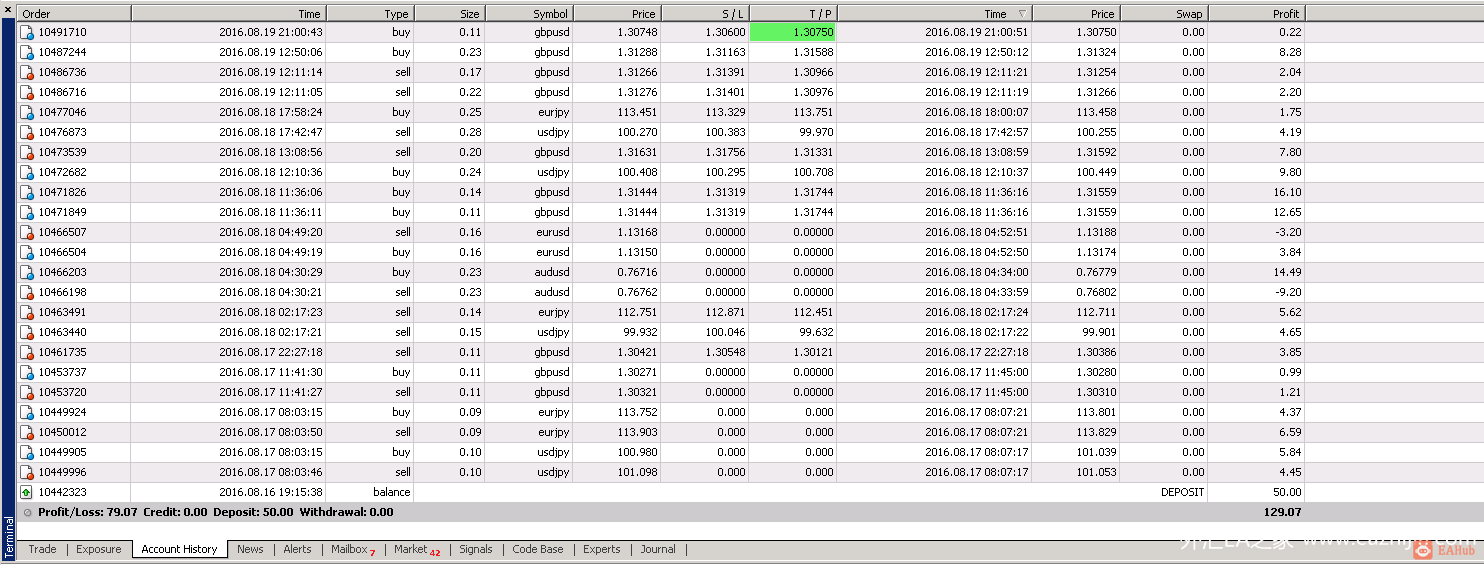Select the negative profit value -9.20
Viewport: 1484px width, 565px height.
click(1286, 292)
